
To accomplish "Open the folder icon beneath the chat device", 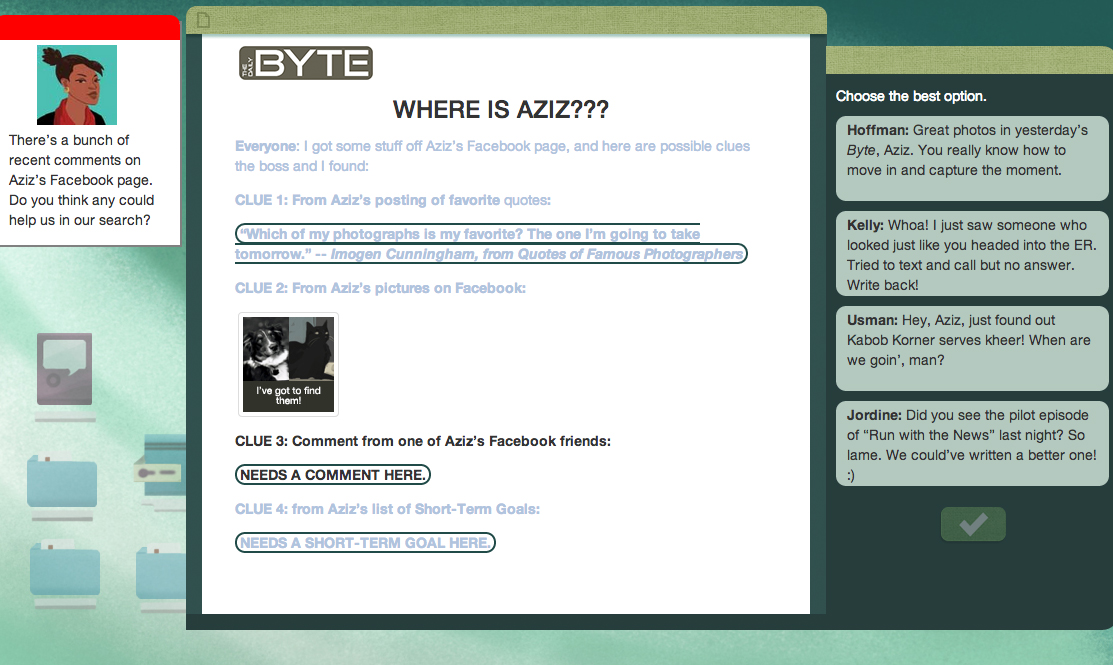I will (62, 481).
